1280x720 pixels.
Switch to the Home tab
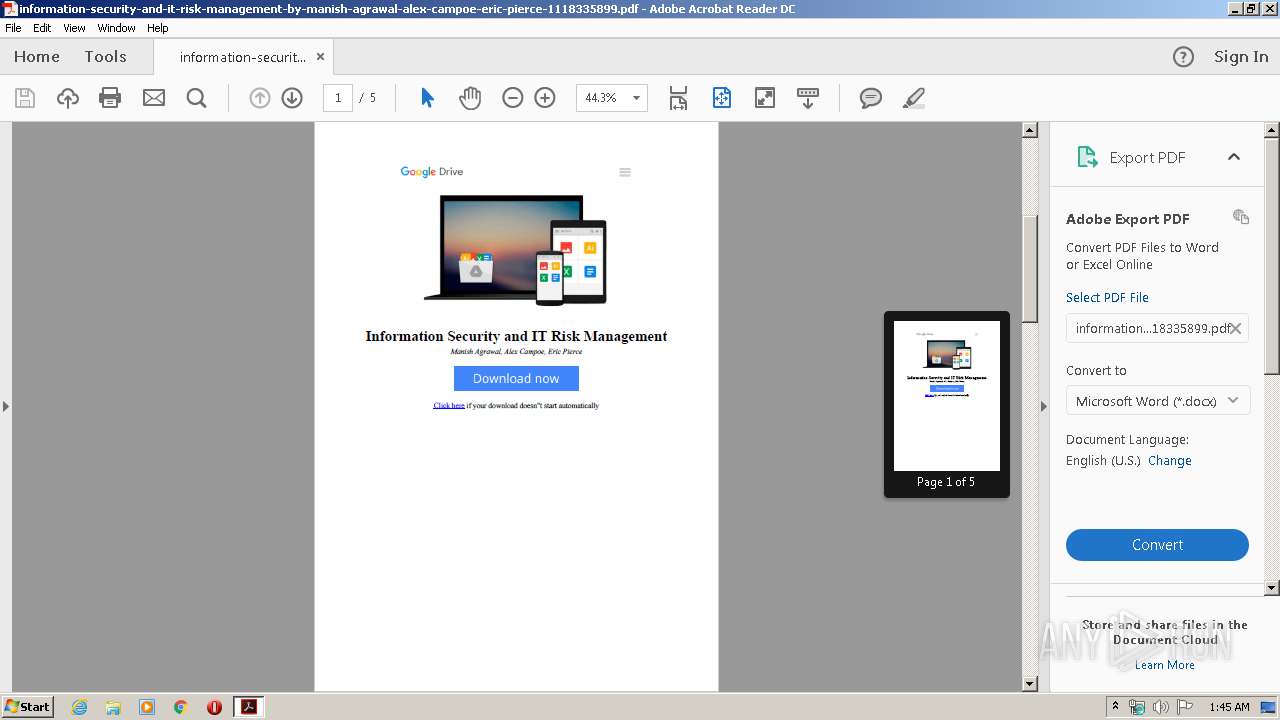(x=37, y=57)
